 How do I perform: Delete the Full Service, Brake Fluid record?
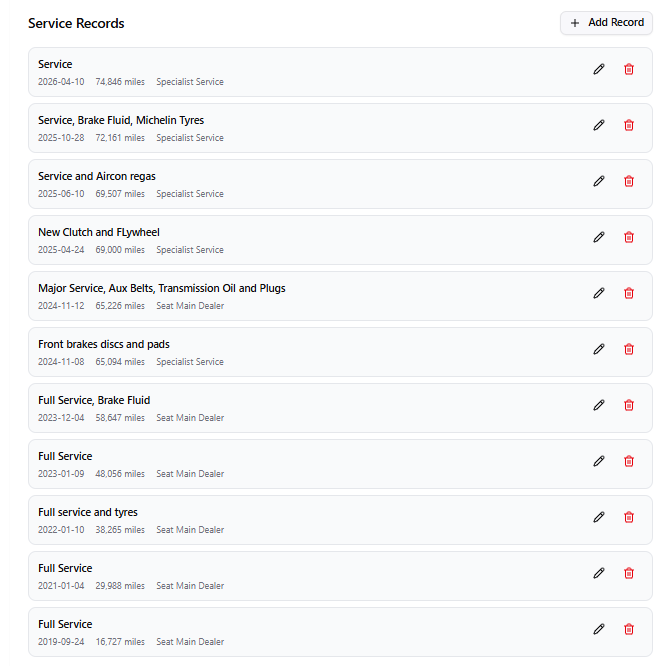pyautogui.click(x=629, y=405)
